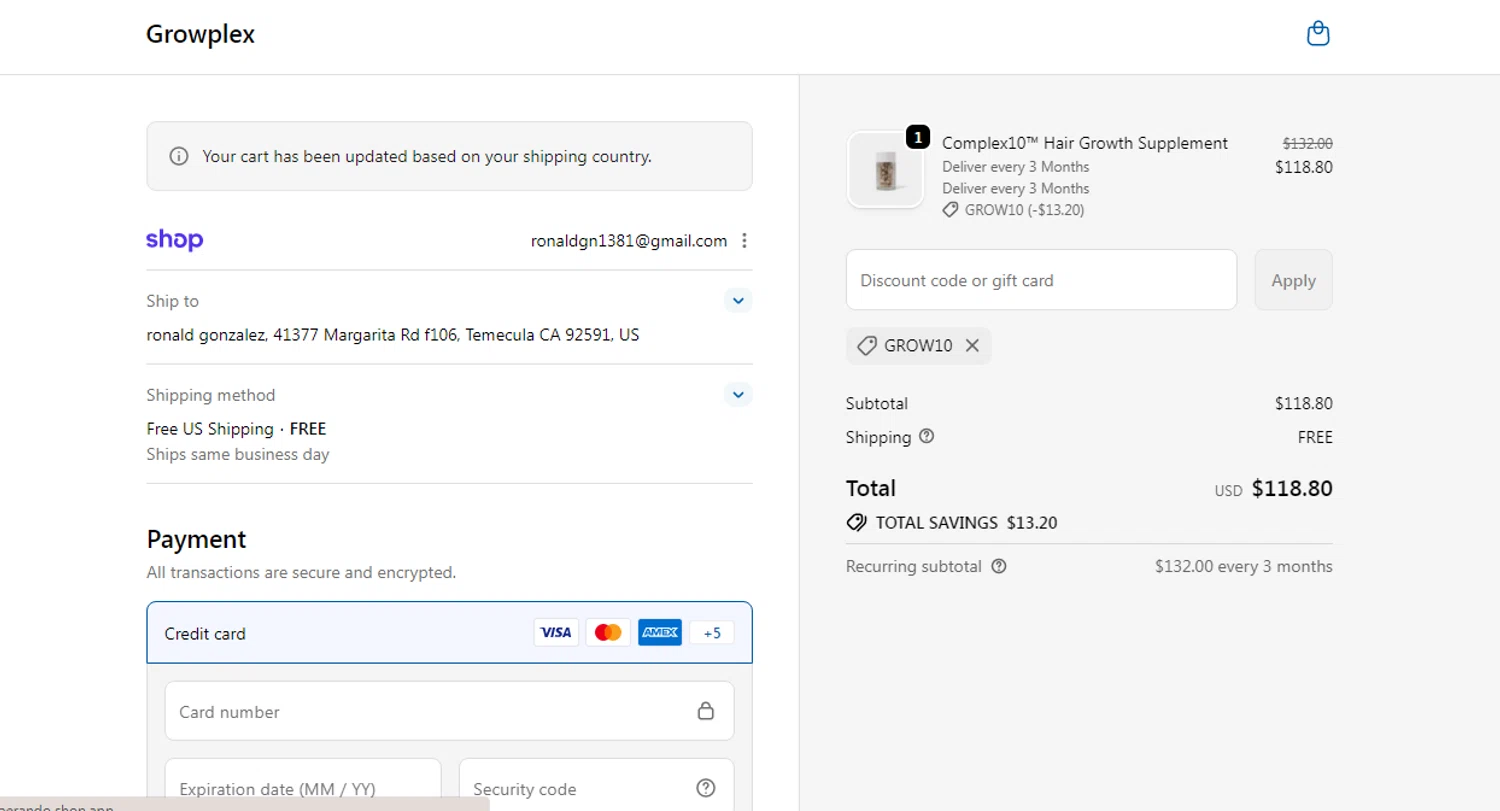
Task: Click Ships same business day text
Action: tap(238, 454)
